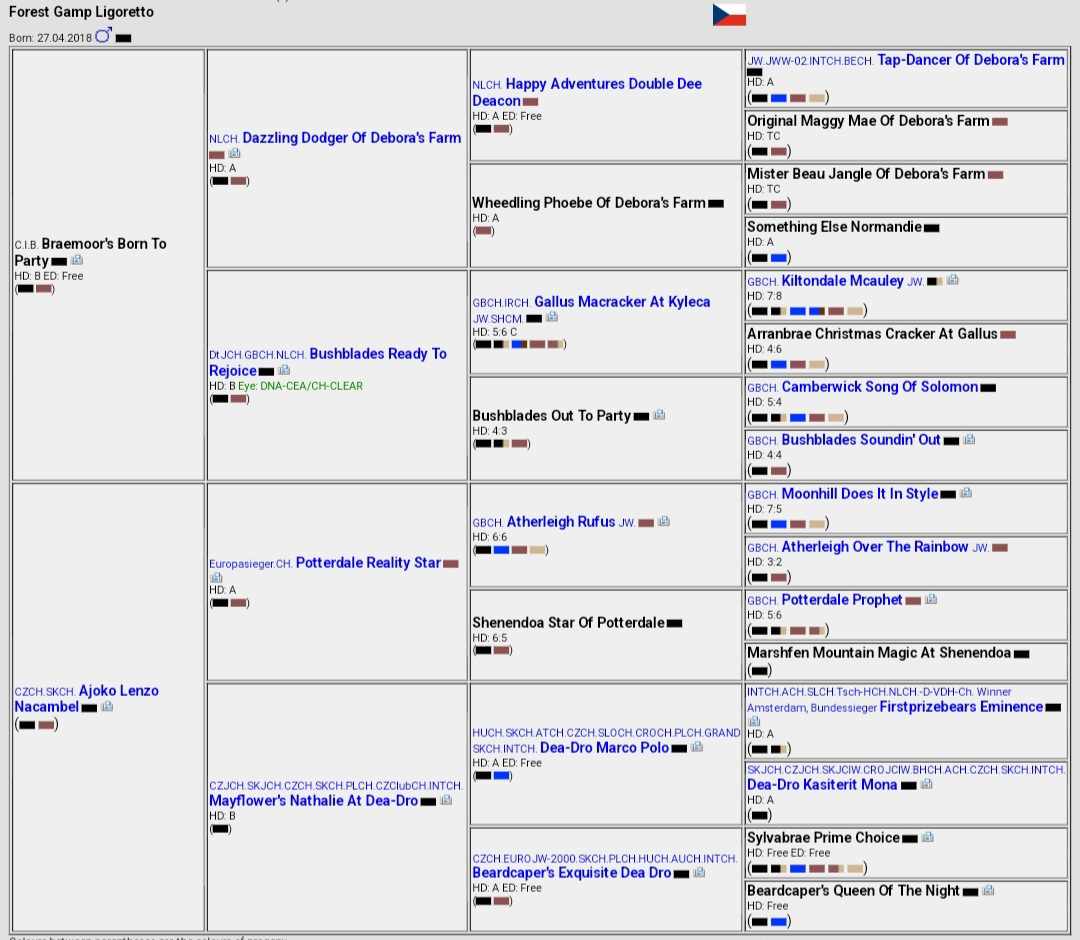Screen dimensions: 1080x940
Task: Open photo icon under Firstprizebears Eminence
Action: tap(754, 721)
